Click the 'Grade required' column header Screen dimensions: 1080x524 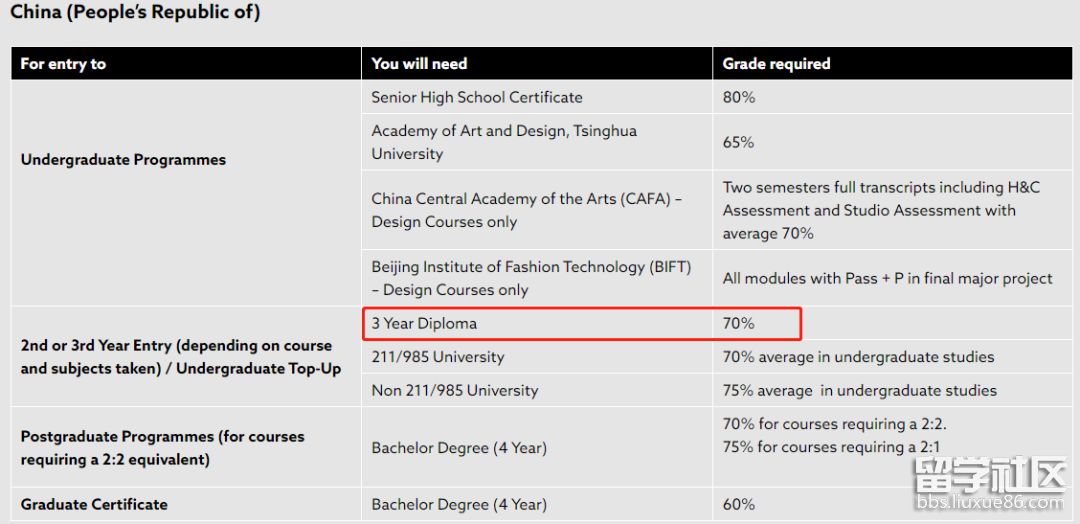776,64
